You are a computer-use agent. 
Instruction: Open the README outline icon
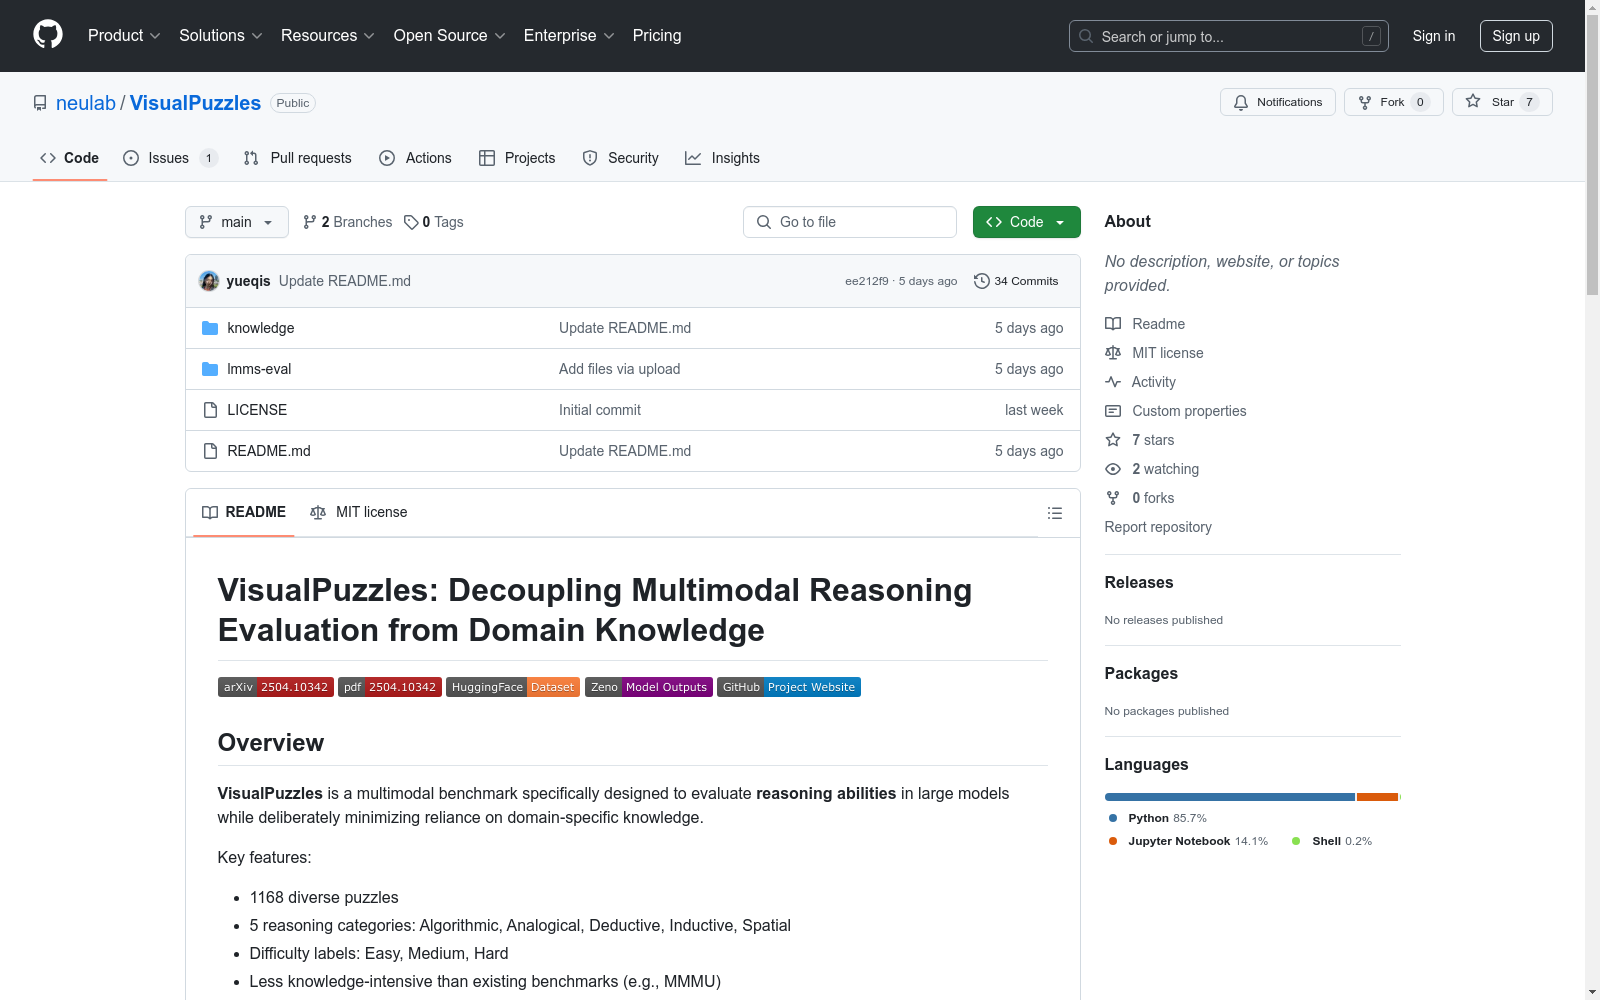click(1055, 513)
